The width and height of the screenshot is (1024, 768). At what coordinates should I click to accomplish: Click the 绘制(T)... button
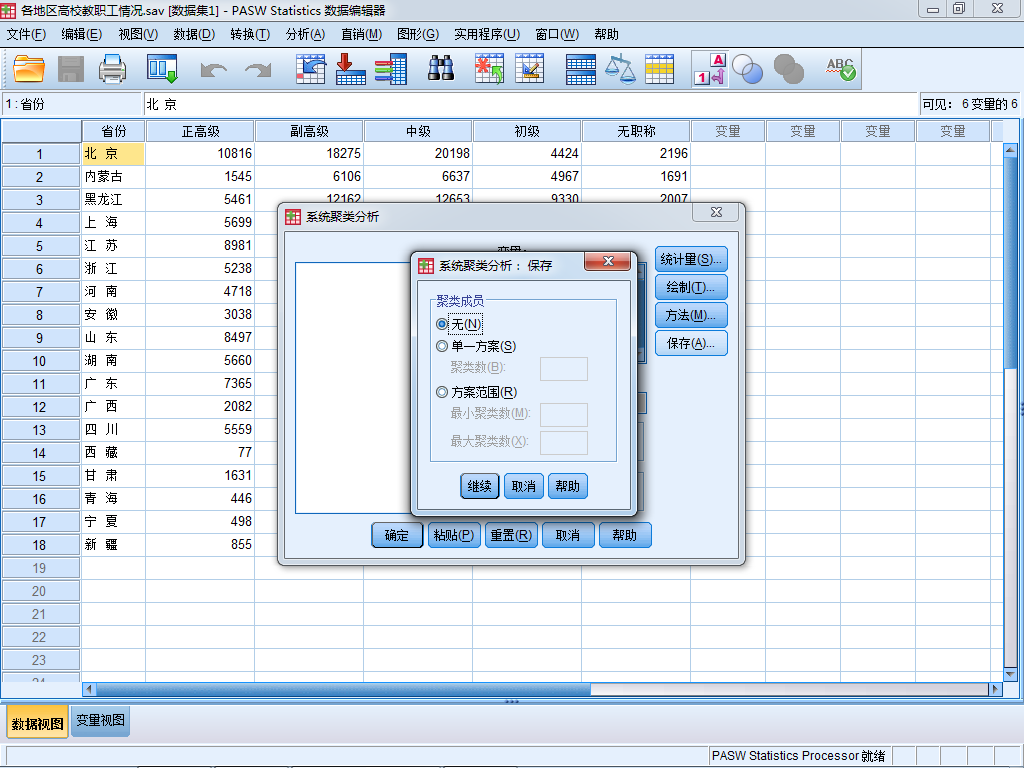tap(691, 287)
